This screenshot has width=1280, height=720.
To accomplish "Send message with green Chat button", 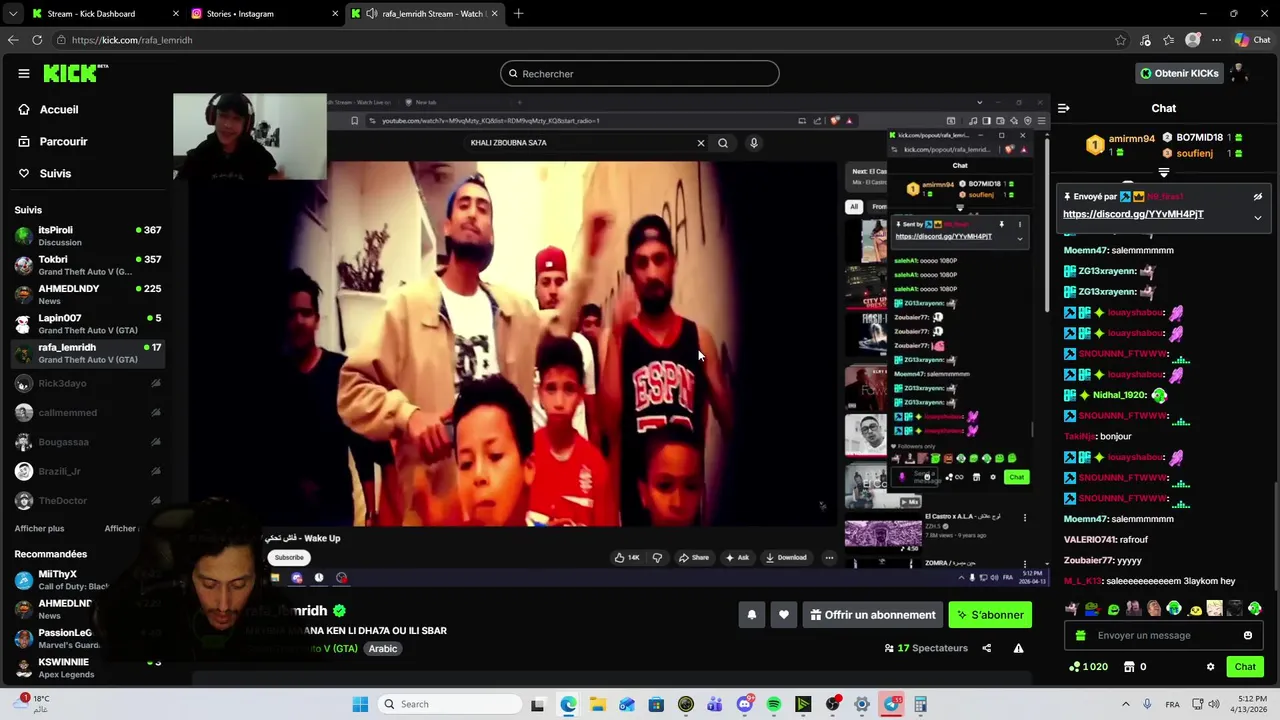I will tap(1245, 667).
